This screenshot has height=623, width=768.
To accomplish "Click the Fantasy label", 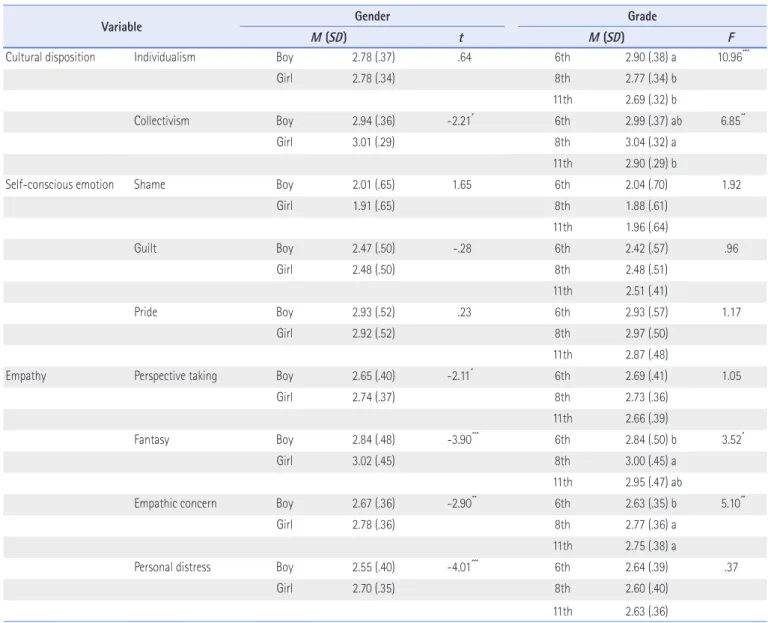I will point(151,440).
